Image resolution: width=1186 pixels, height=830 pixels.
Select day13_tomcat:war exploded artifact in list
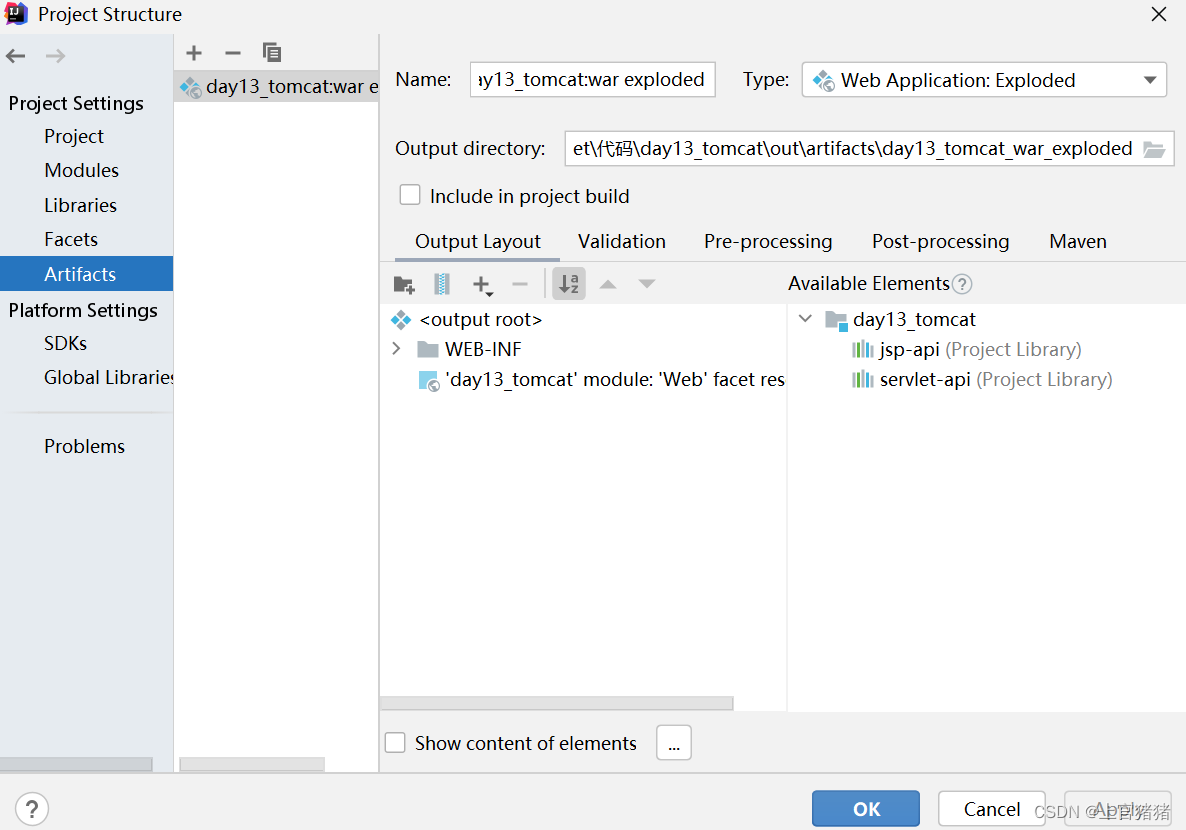[x=276, y=86]
